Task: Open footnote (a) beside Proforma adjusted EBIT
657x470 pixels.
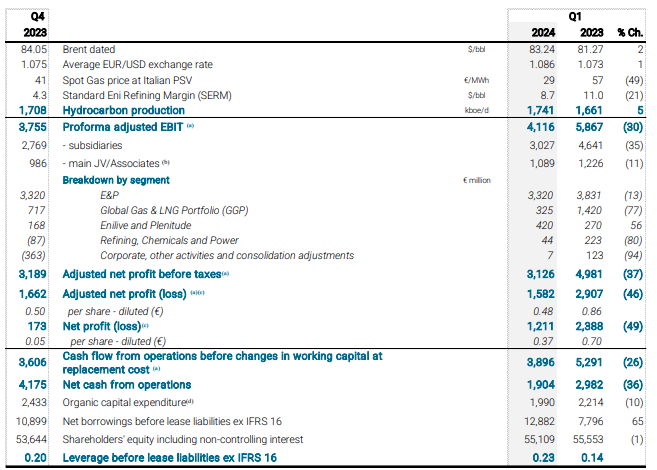Action: pos(190,126)
